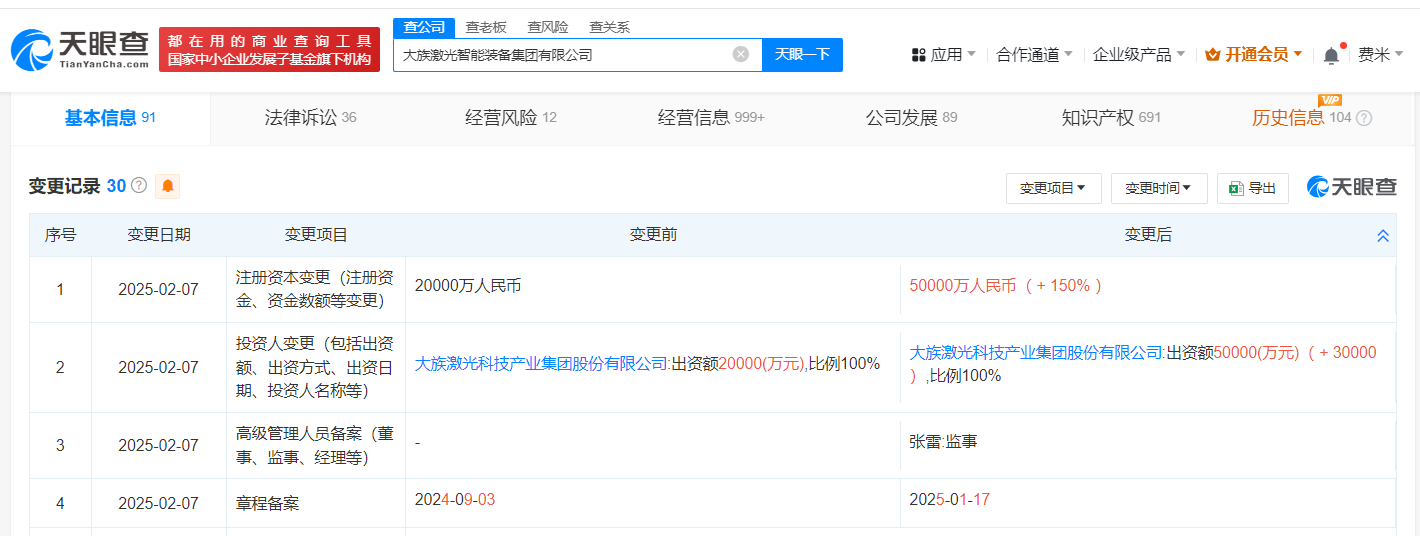Viewport: 1420px width, 536px height.
Task: Switch to the 基本信息 tab
Action: [x=110, y=118]
